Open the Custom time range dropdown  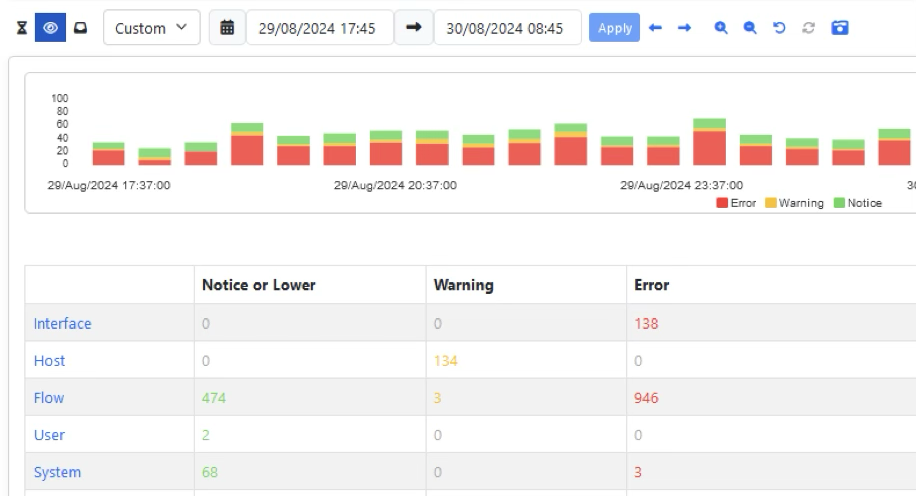152,27
